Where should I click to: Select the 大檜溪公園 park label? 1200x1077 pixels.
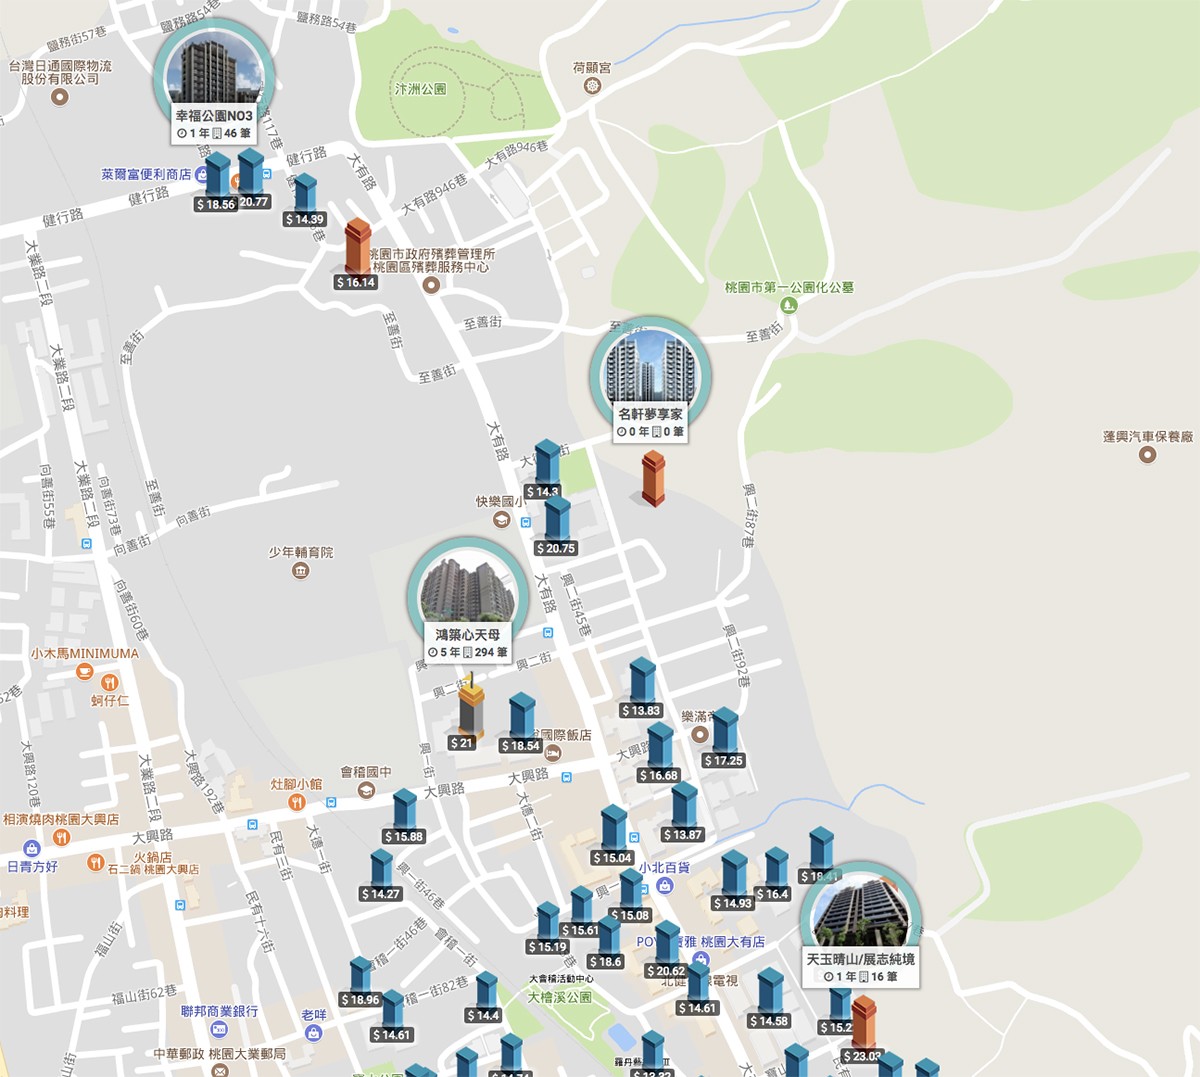(559, 997)
